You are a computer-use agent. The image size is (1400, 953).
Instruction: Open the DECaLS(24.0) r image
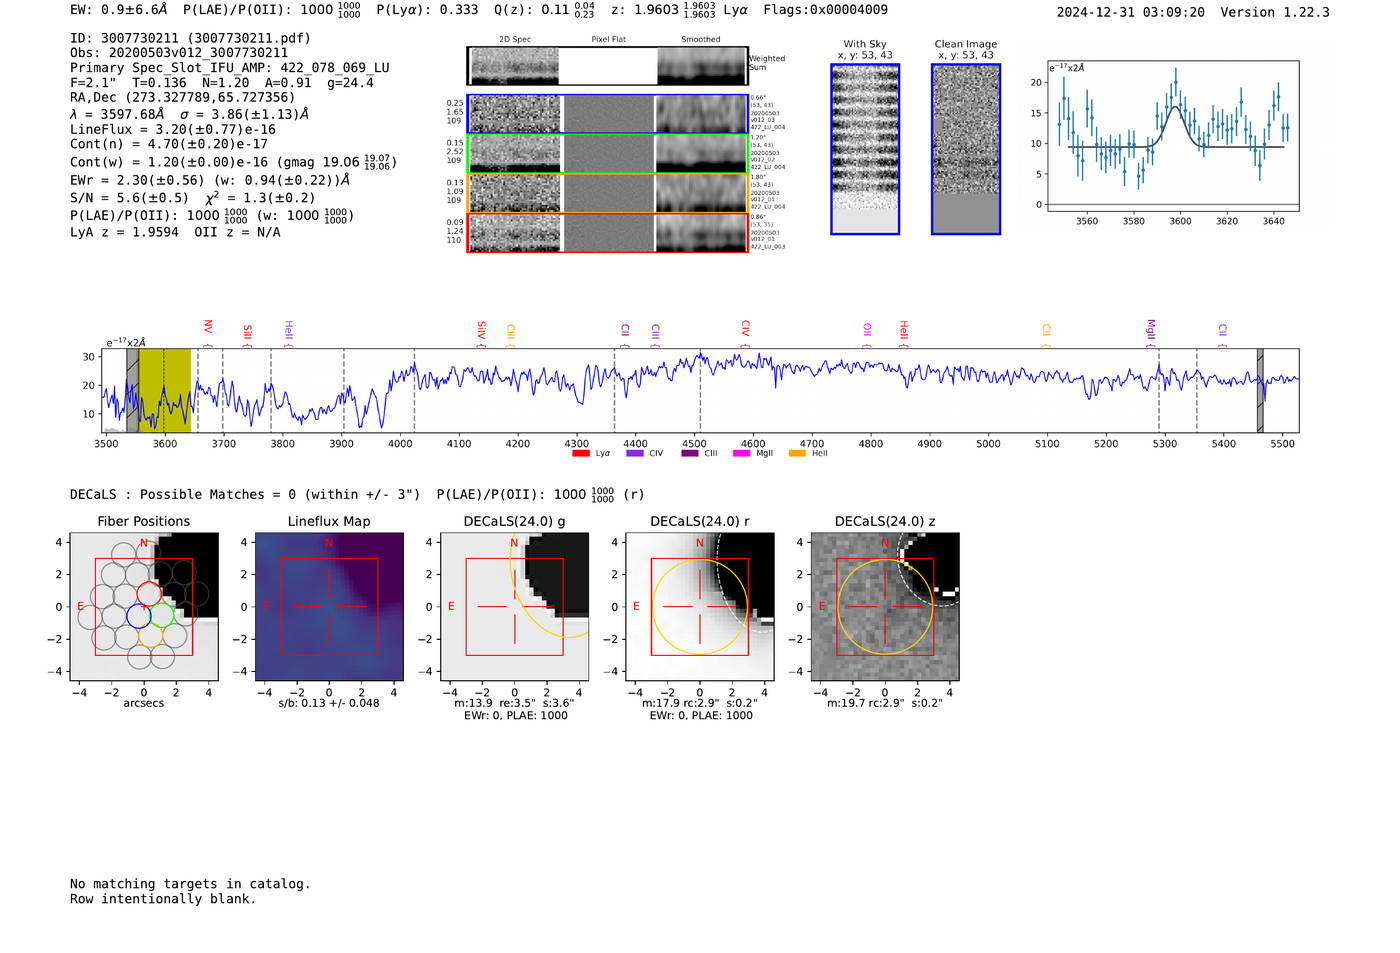coord(700,606)
